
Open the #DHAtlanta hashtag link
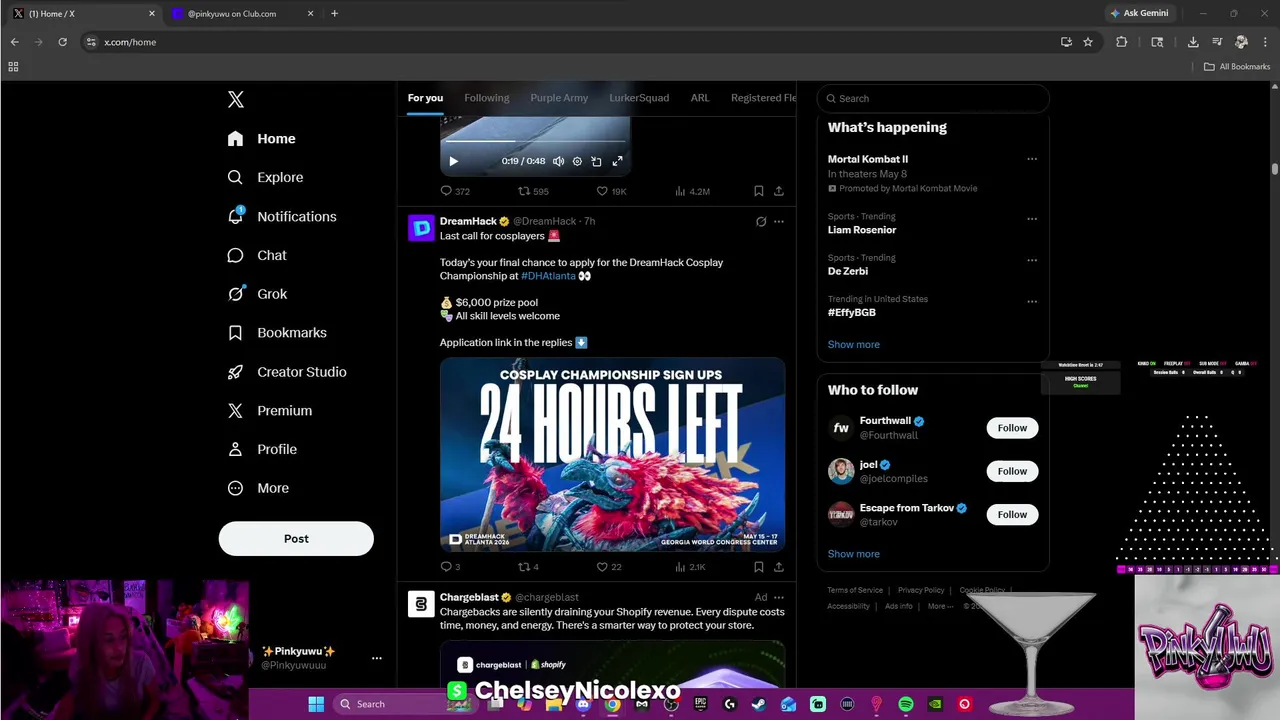tap(548, 276)
